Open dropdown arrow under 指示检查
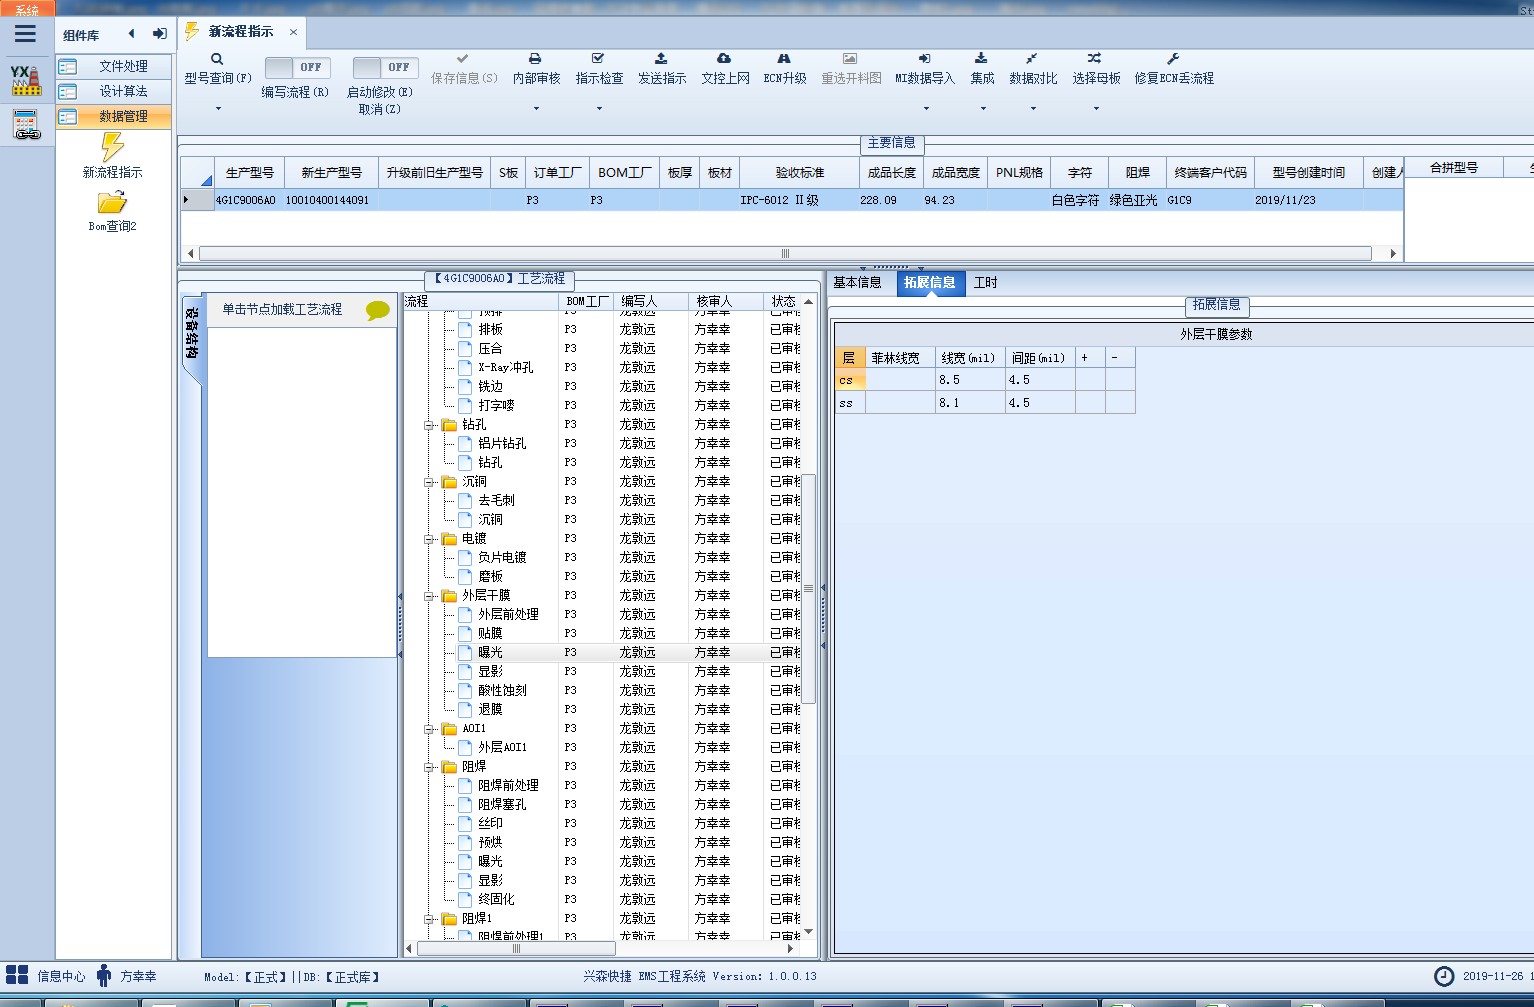Screen dimensions: 1534x1007 (x=599, y=109)
